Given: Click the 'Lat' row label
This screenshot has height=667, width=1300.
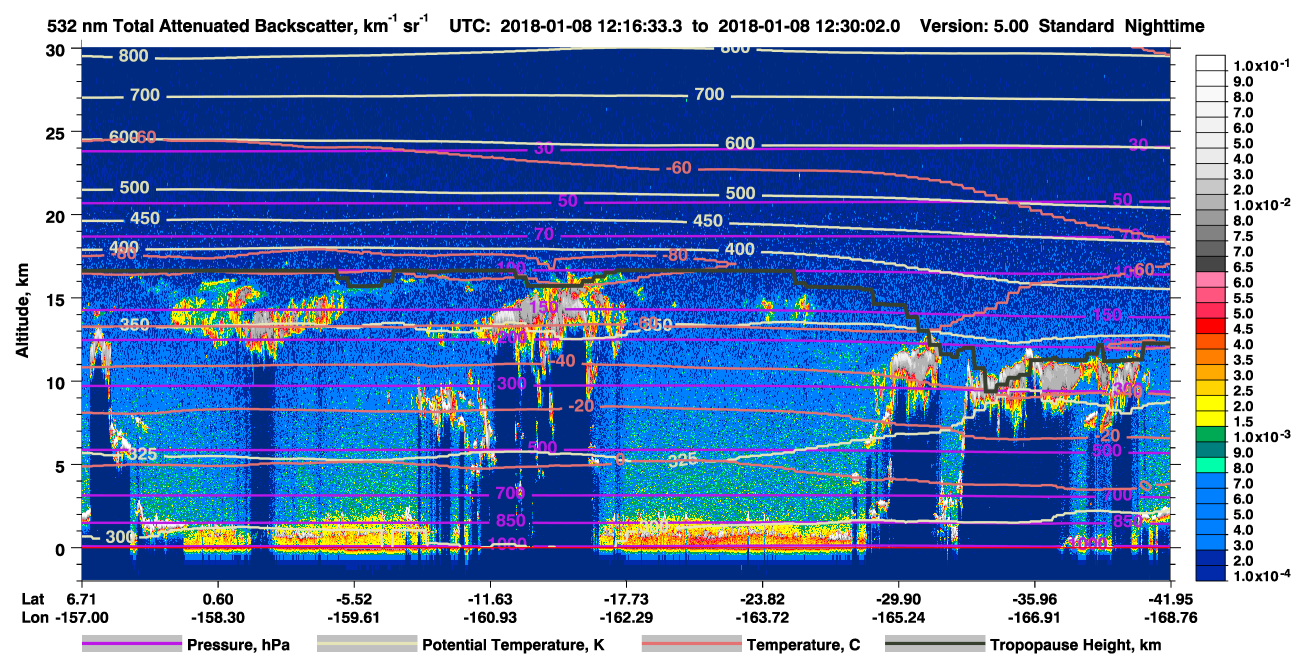Looking at the screenshot, I should 31,598.
